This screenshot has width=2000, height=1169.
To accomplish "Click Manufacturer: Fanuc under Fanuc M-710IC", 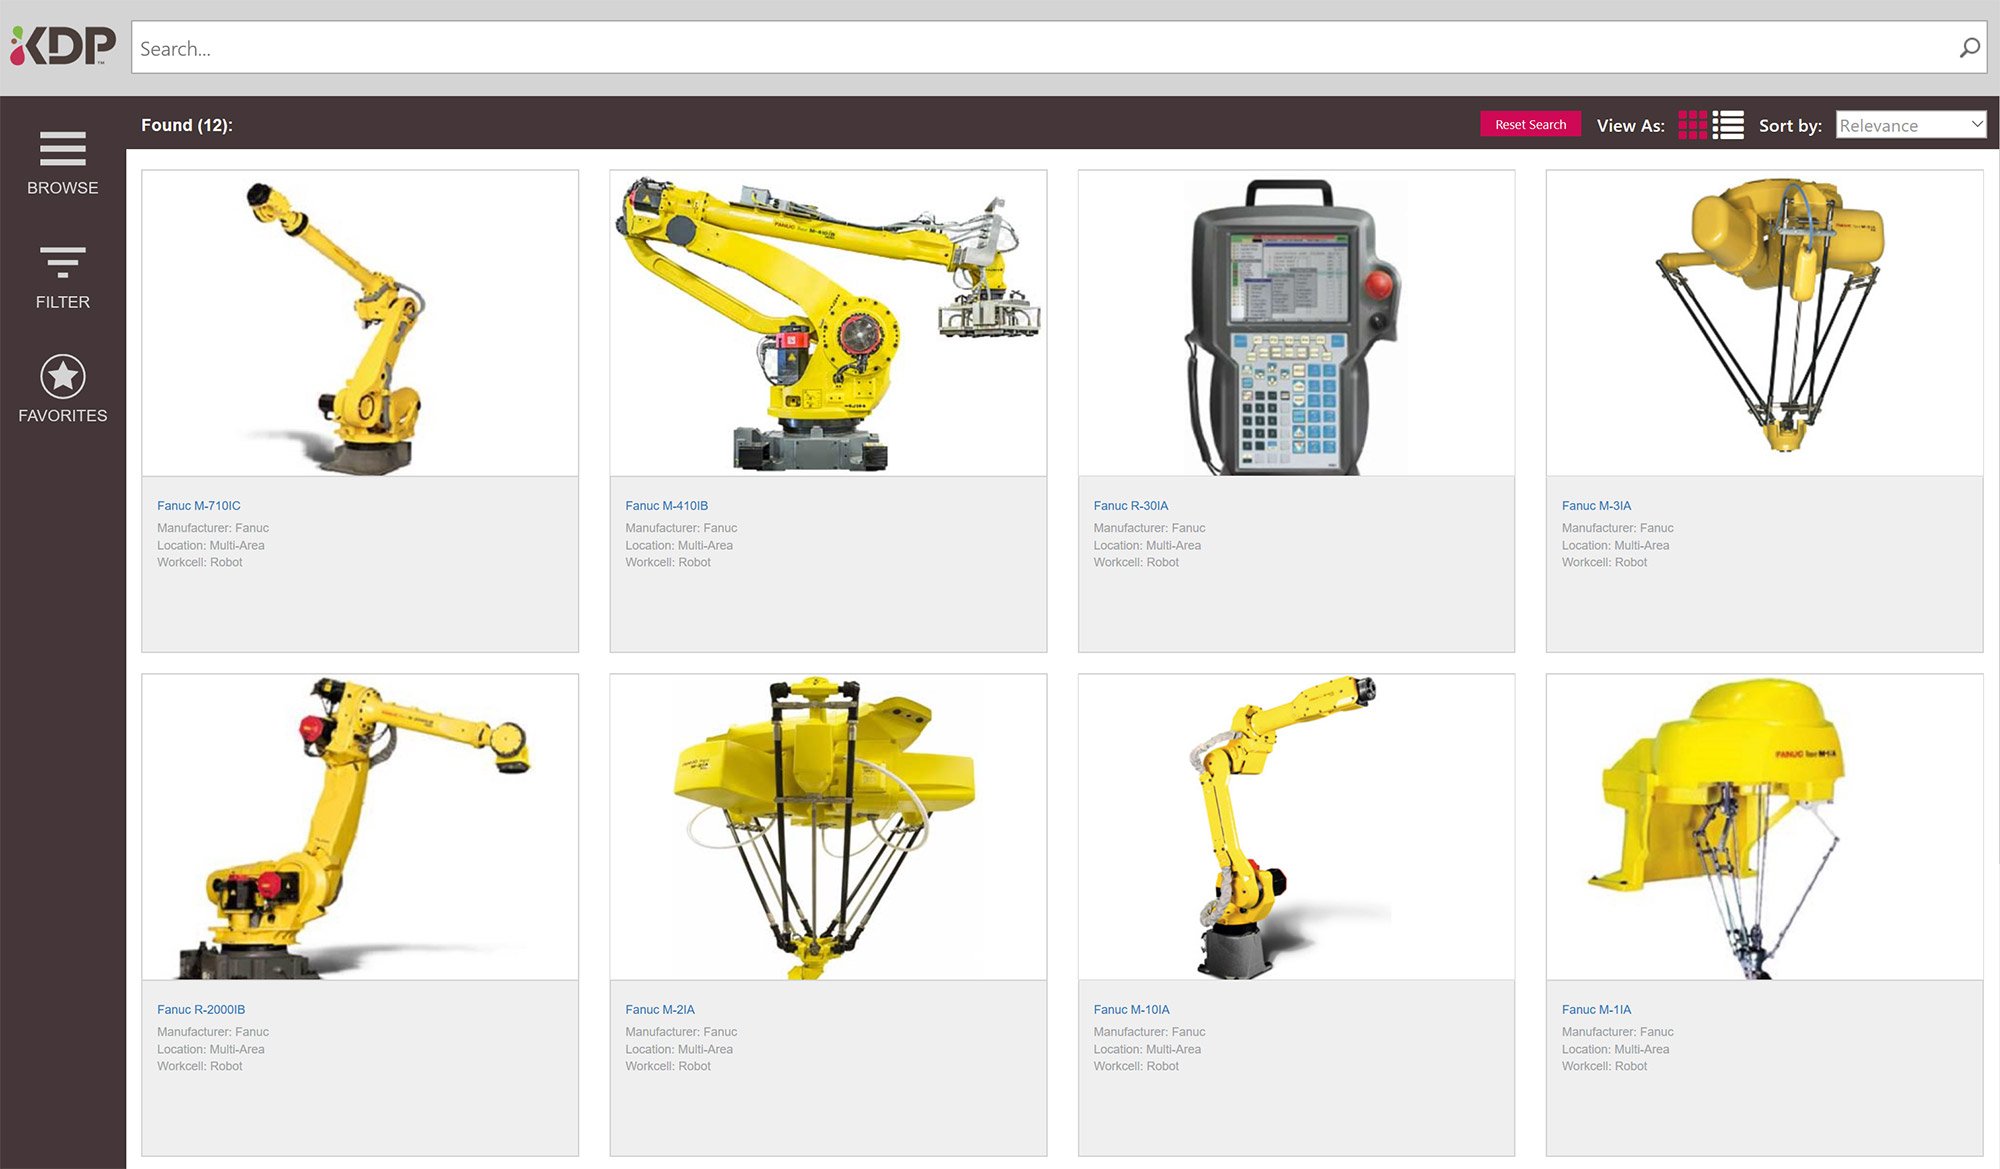I will (x=213, y=528).
